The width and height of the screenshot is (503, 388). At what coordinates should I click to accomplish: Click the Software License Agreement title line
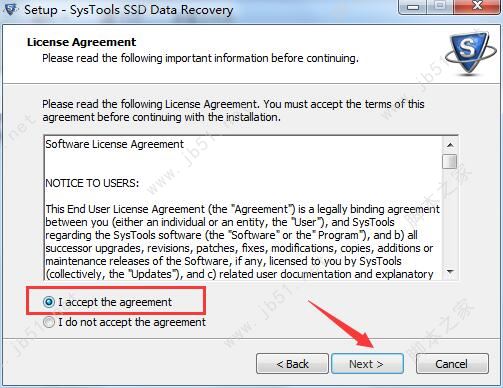click(114, 144)
